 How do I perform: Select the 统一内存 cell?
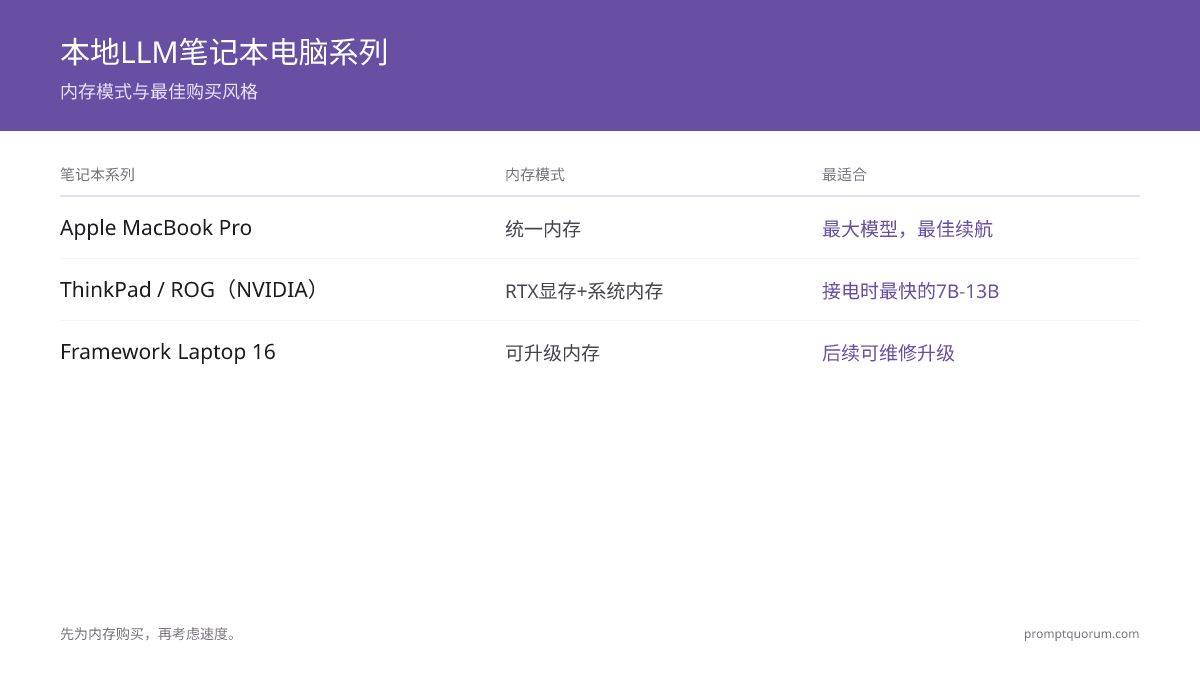(543, 229)
